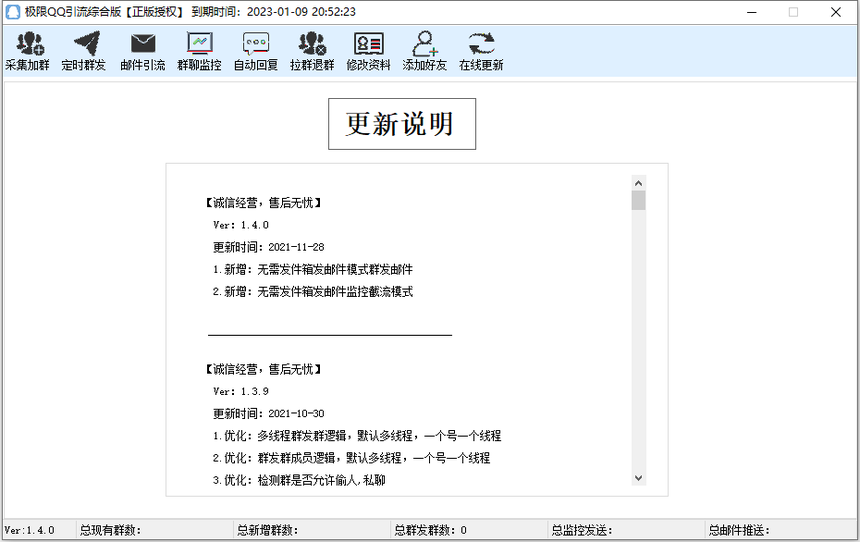Click the line '1.新增: 无需发件箱发邮件模式群发邮件'
The width and height of the screenshot is (860, 542).
tap(313, 269)
